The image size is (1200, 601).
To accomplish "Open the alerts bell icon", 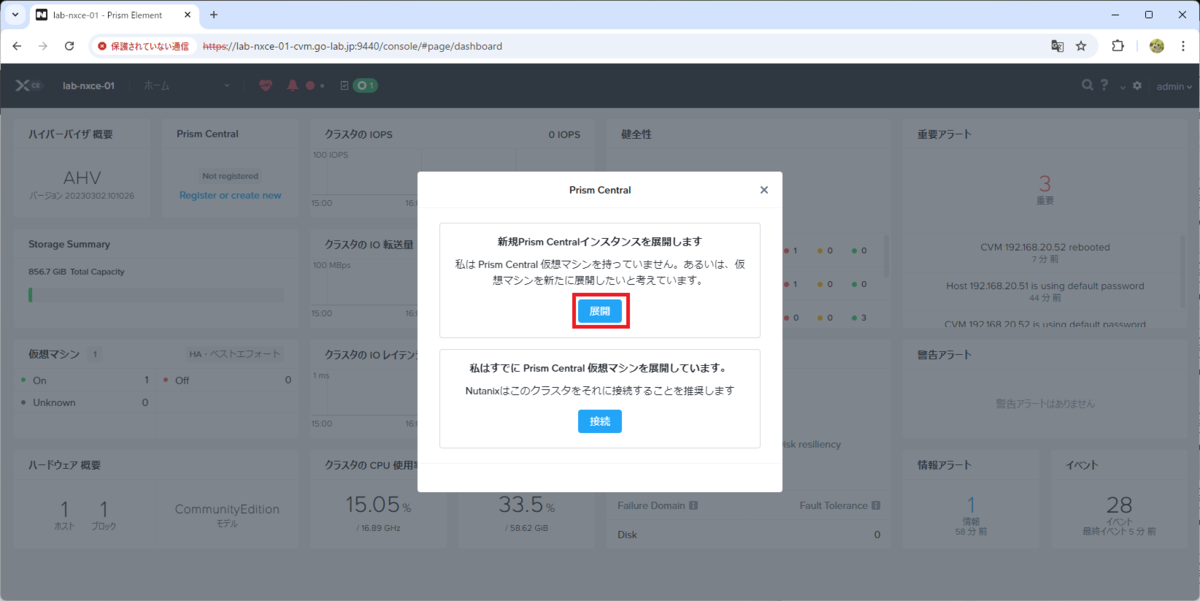I will pos(293,86).
